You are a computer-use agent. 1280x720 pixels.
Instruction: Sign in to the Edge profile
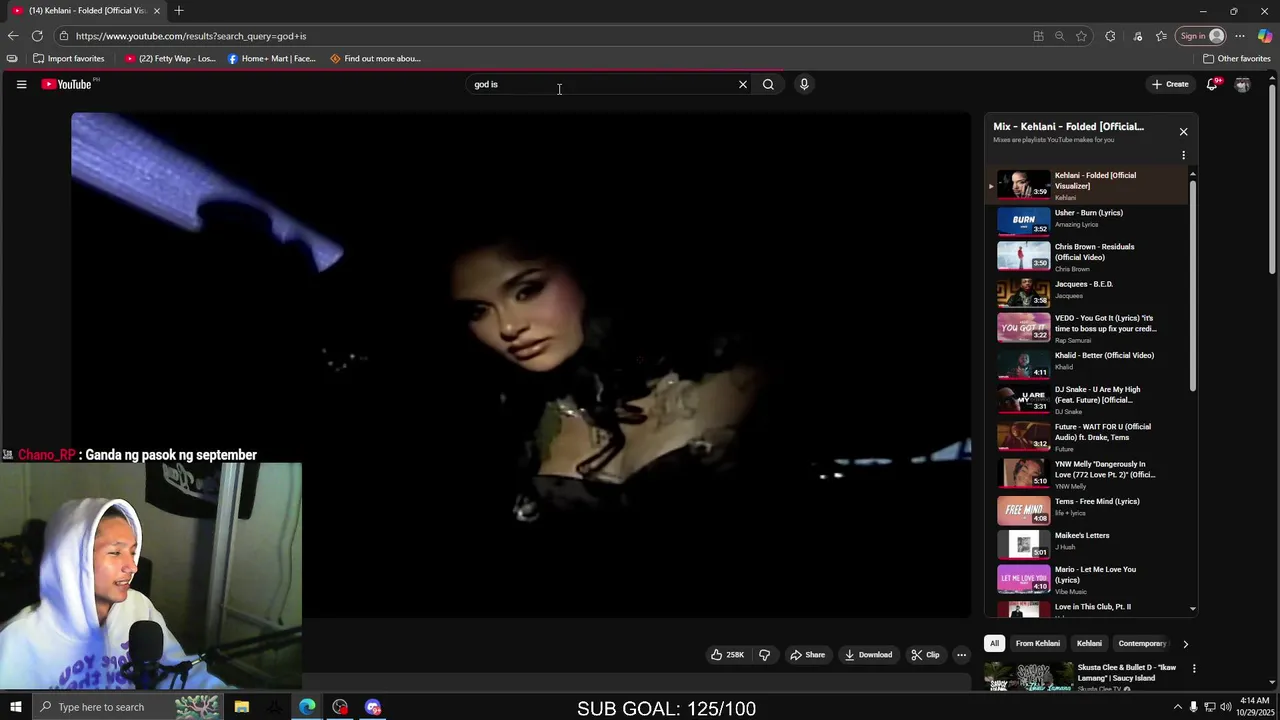[1201, 36]
